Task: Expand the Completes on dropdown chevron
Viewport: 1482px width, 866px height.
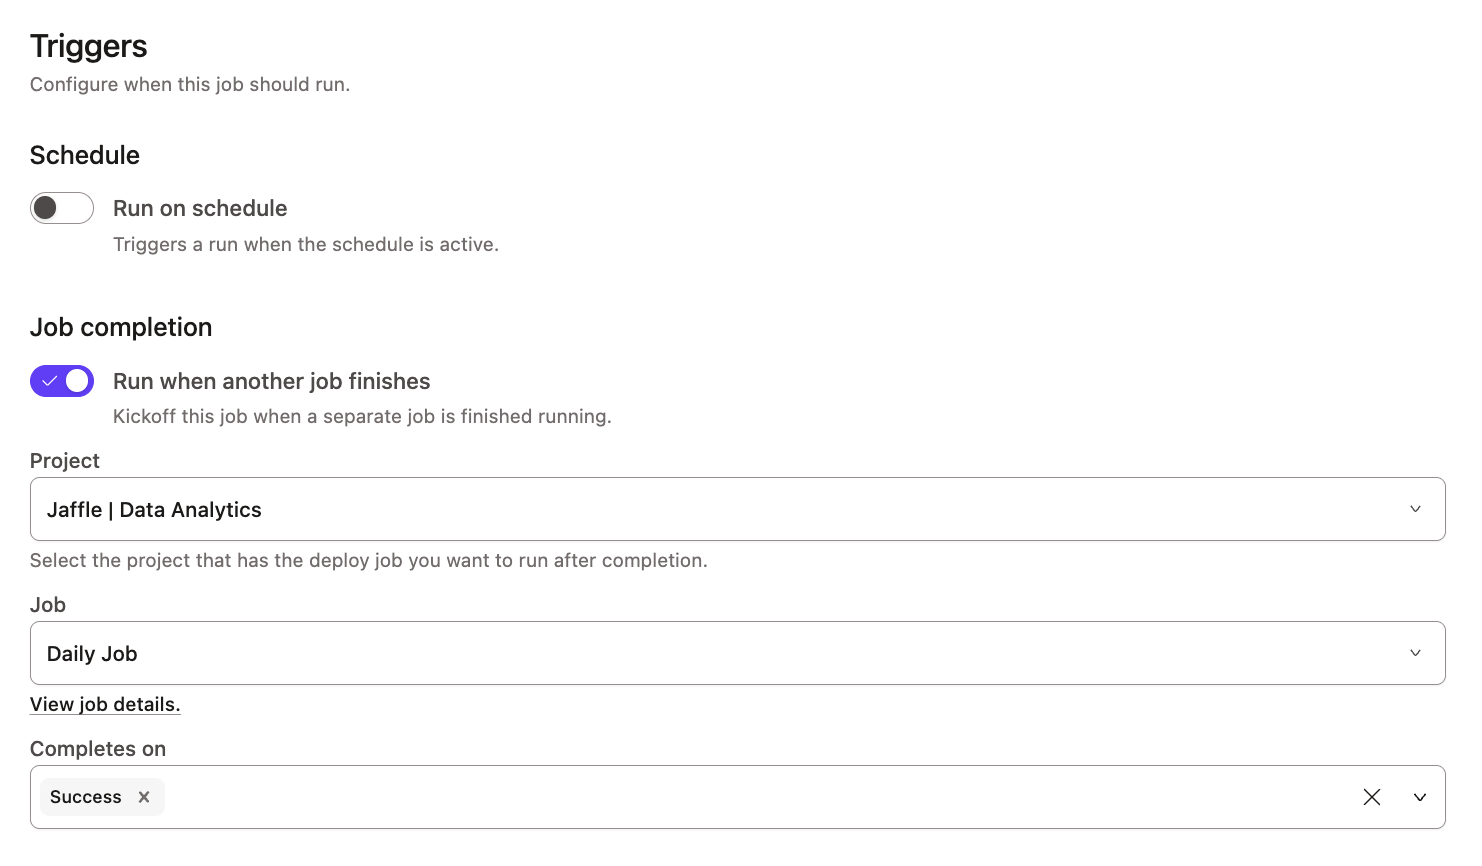Action: point(1420,797)
